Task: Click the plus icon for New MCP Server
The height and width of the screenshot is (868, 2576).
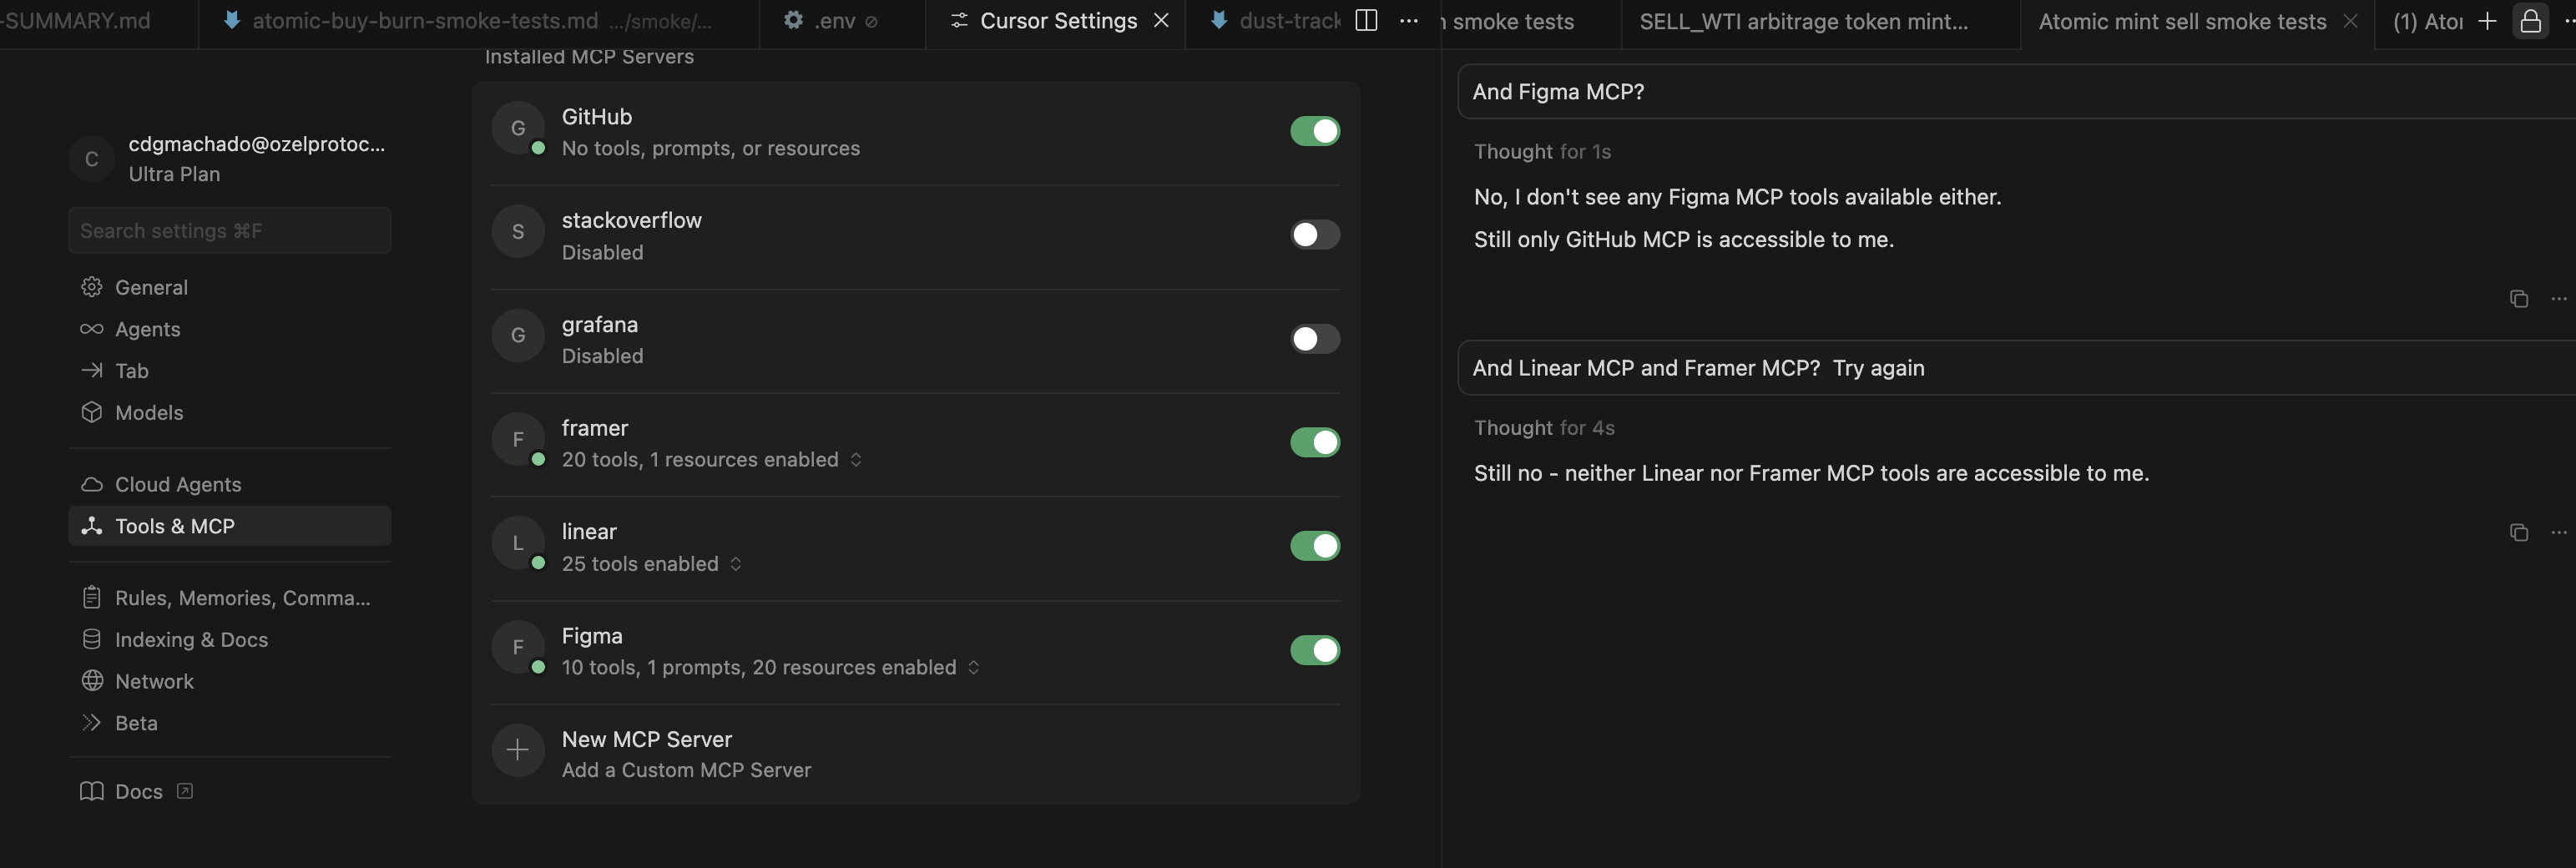Action: 517,750
